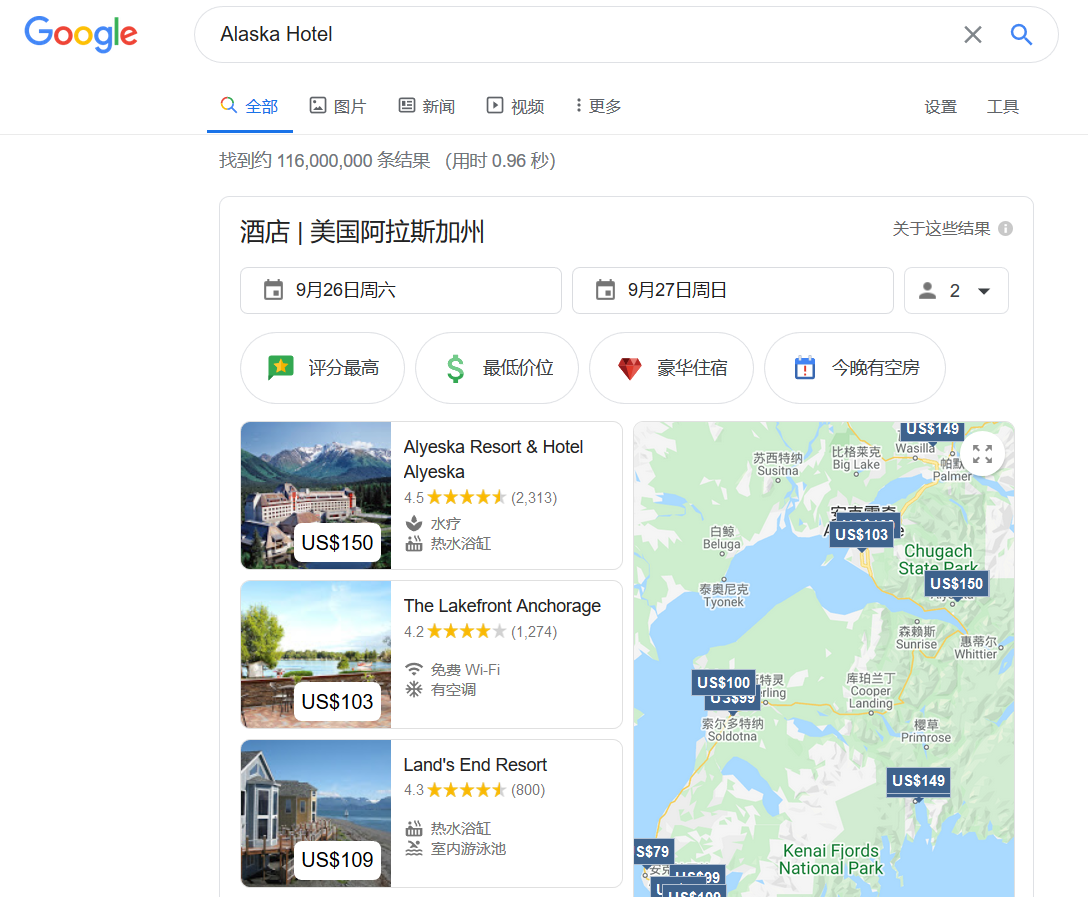Click the blue search magnifier icon

click(1020, 35)
